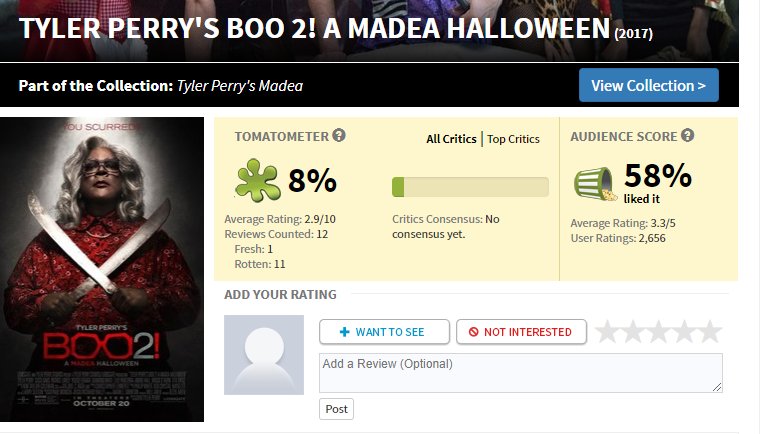Click the user avatar placeholder image
The height and width of the screenshot is (434, 760).
(x=264, y=354)
